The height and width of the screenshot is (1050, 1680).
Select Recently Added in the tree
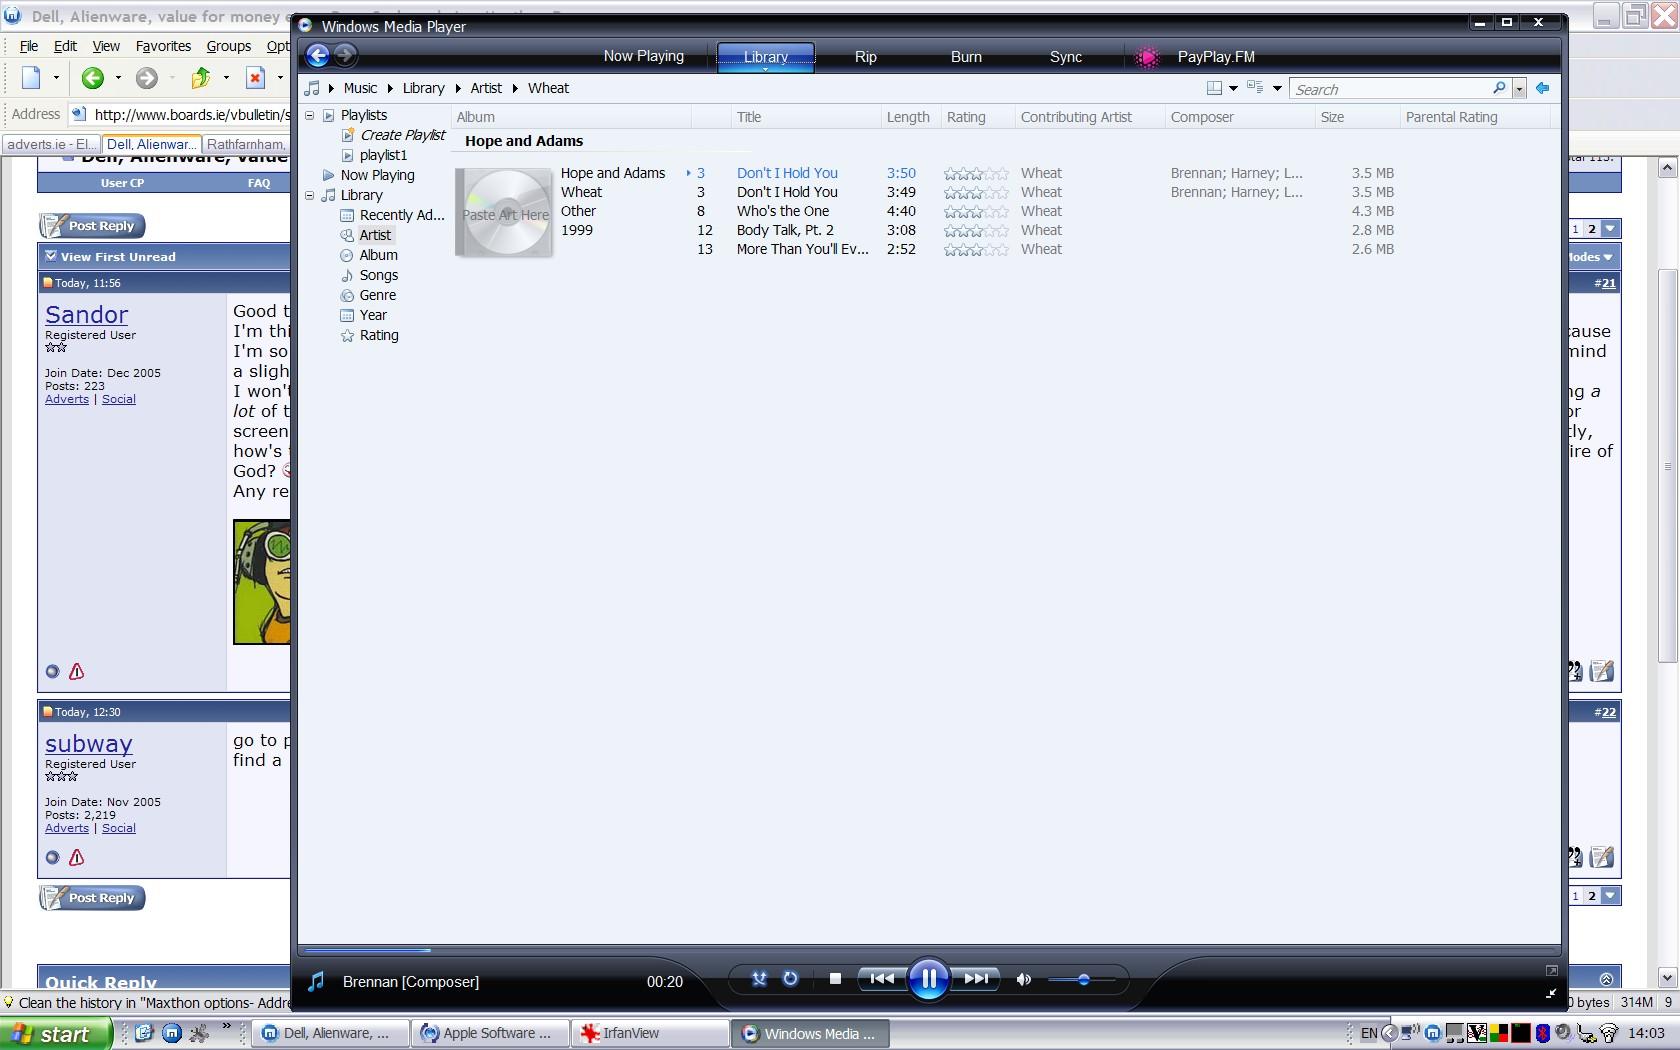402,215
